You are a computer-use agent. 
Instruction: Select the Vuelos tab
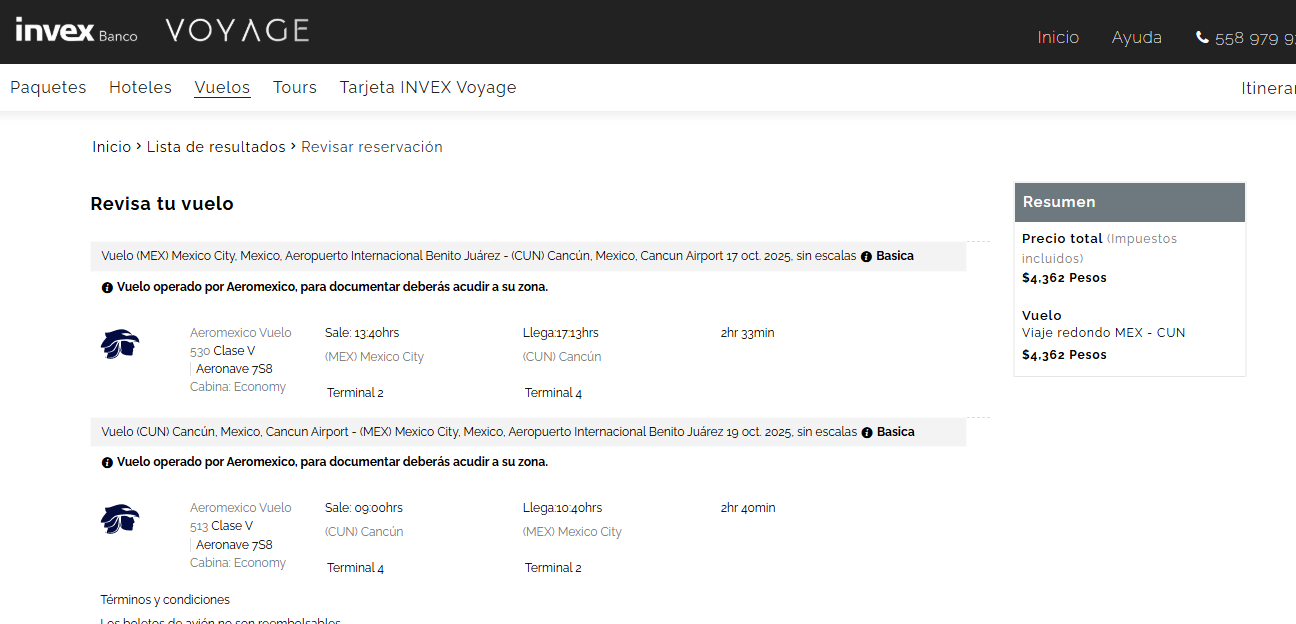[222, 88]
